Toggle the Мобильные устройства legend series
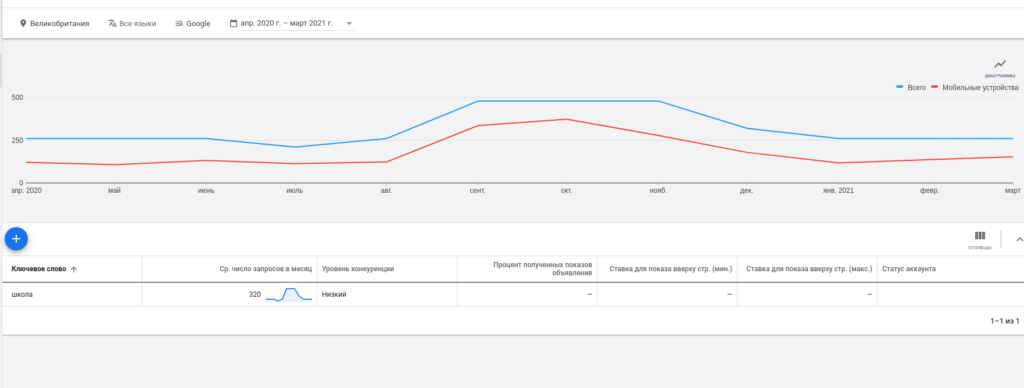 974,88
